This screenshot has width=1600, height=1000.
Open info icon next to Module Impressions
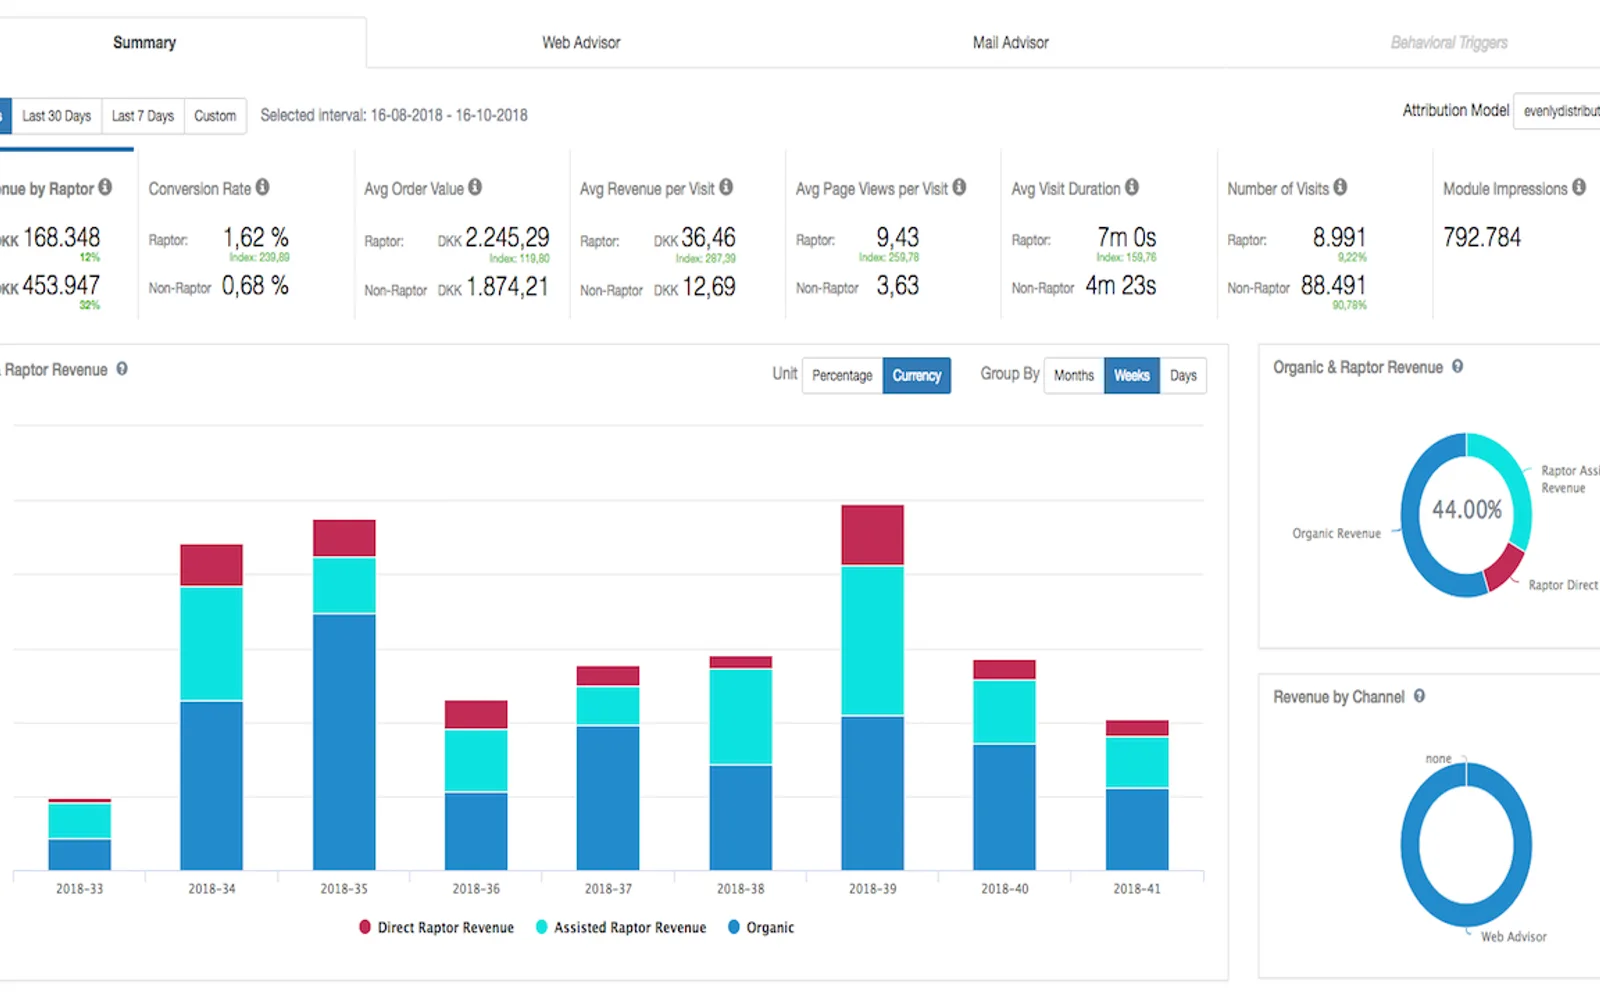point(1579,187)
